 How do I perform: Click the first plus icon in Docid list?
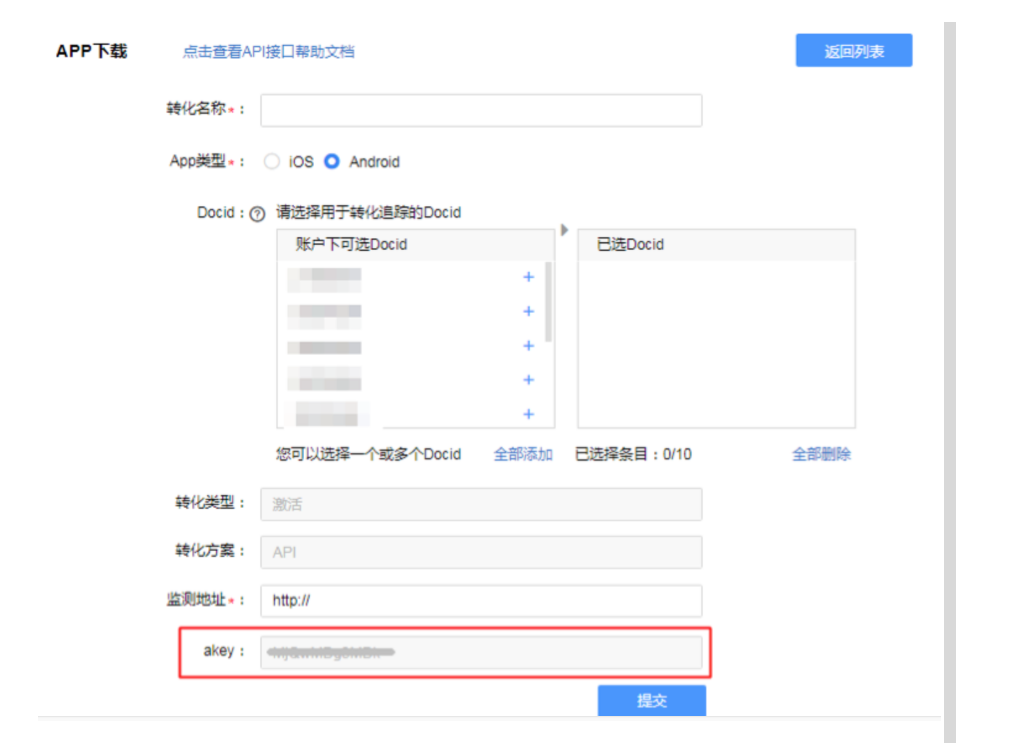(528, 277)
